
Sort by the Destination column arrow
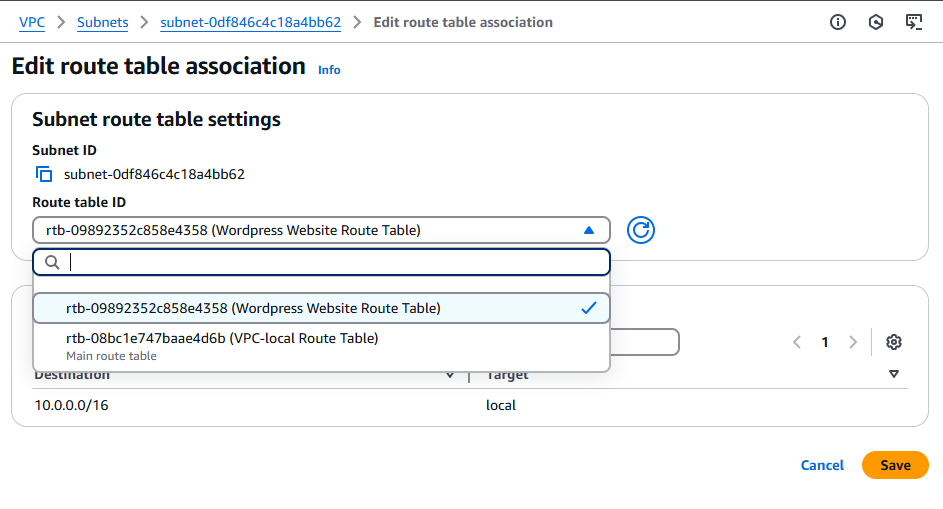(450, 375)
